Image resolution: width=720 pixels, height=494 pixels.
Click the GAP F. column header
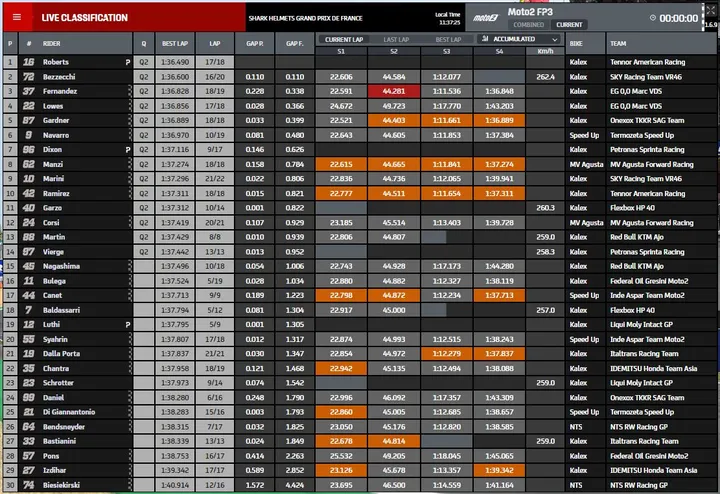coord(294,44)
